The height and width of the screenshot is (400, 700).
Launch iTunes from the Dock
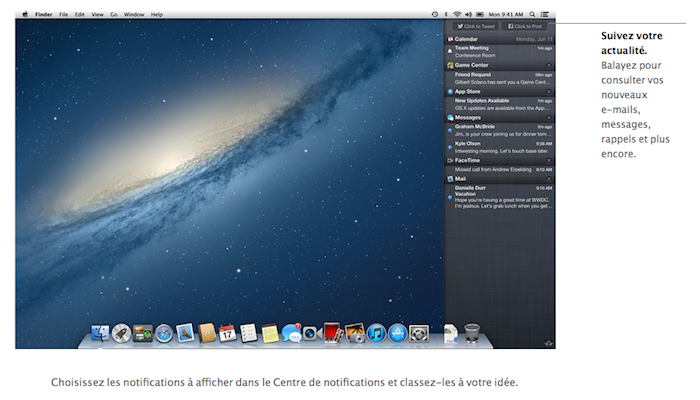click(377, 333)
